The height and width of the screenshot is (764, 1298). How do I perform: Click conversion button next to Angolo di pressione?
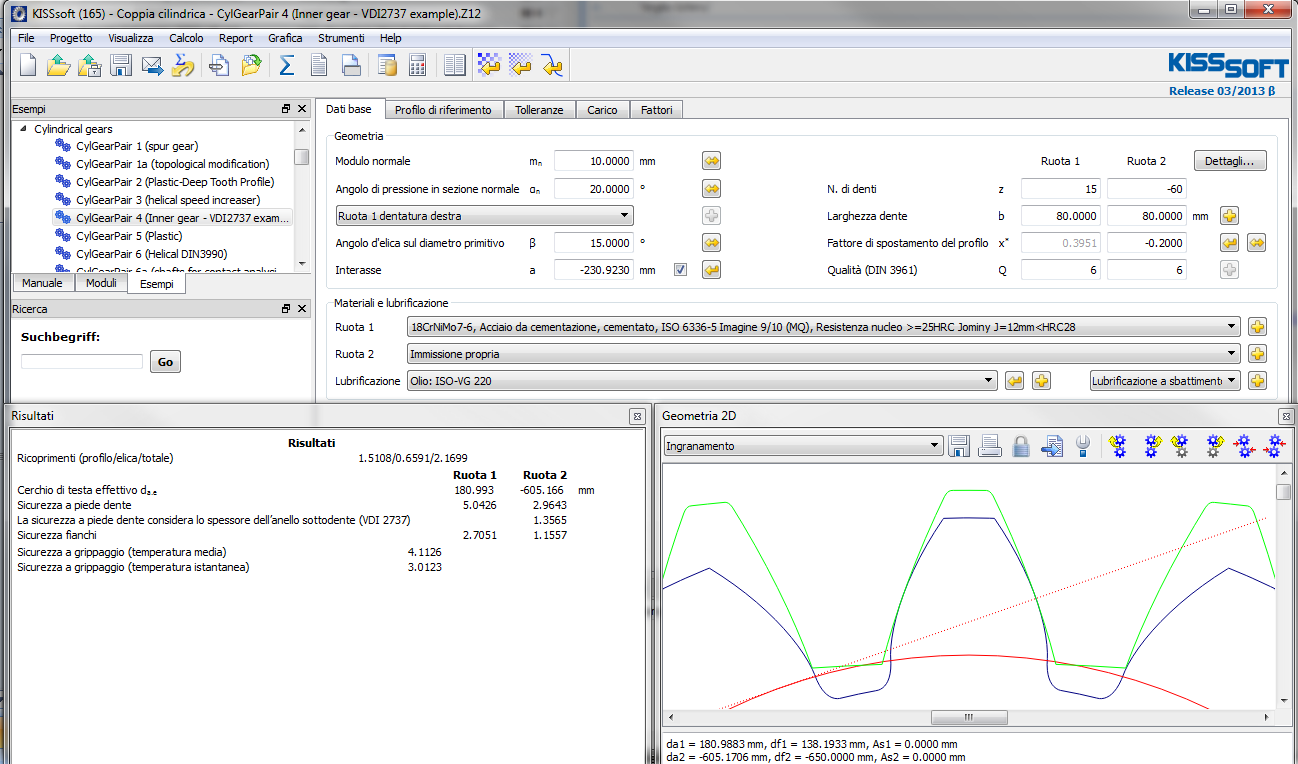click(x=711, y=189)
